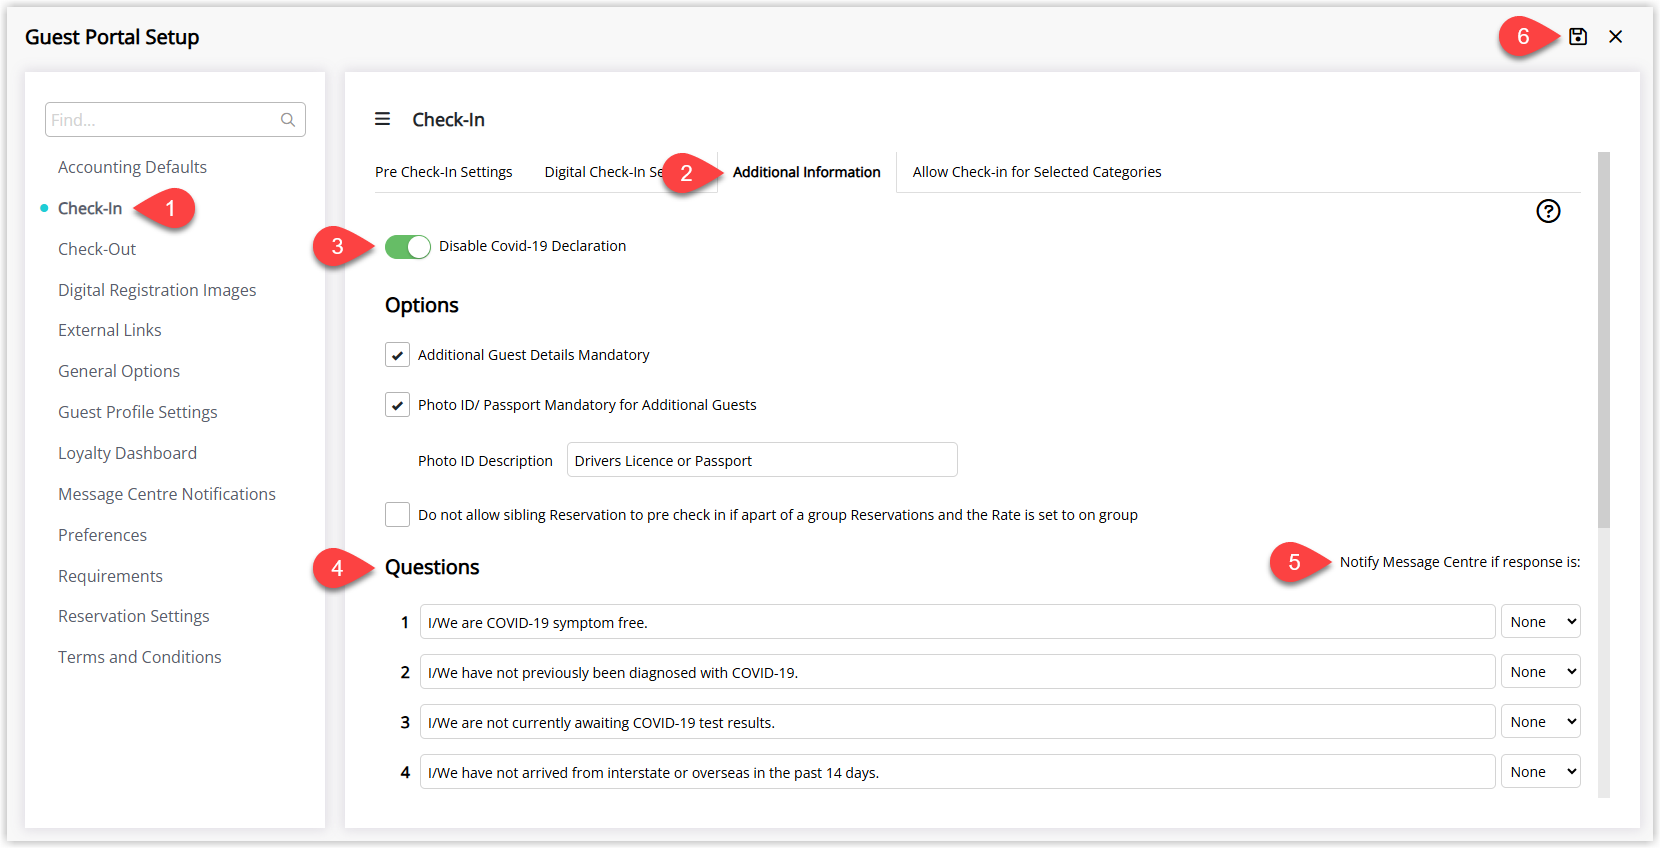Select Check-In in the sidebar
1661x849 pixels.
click(90, 208)
